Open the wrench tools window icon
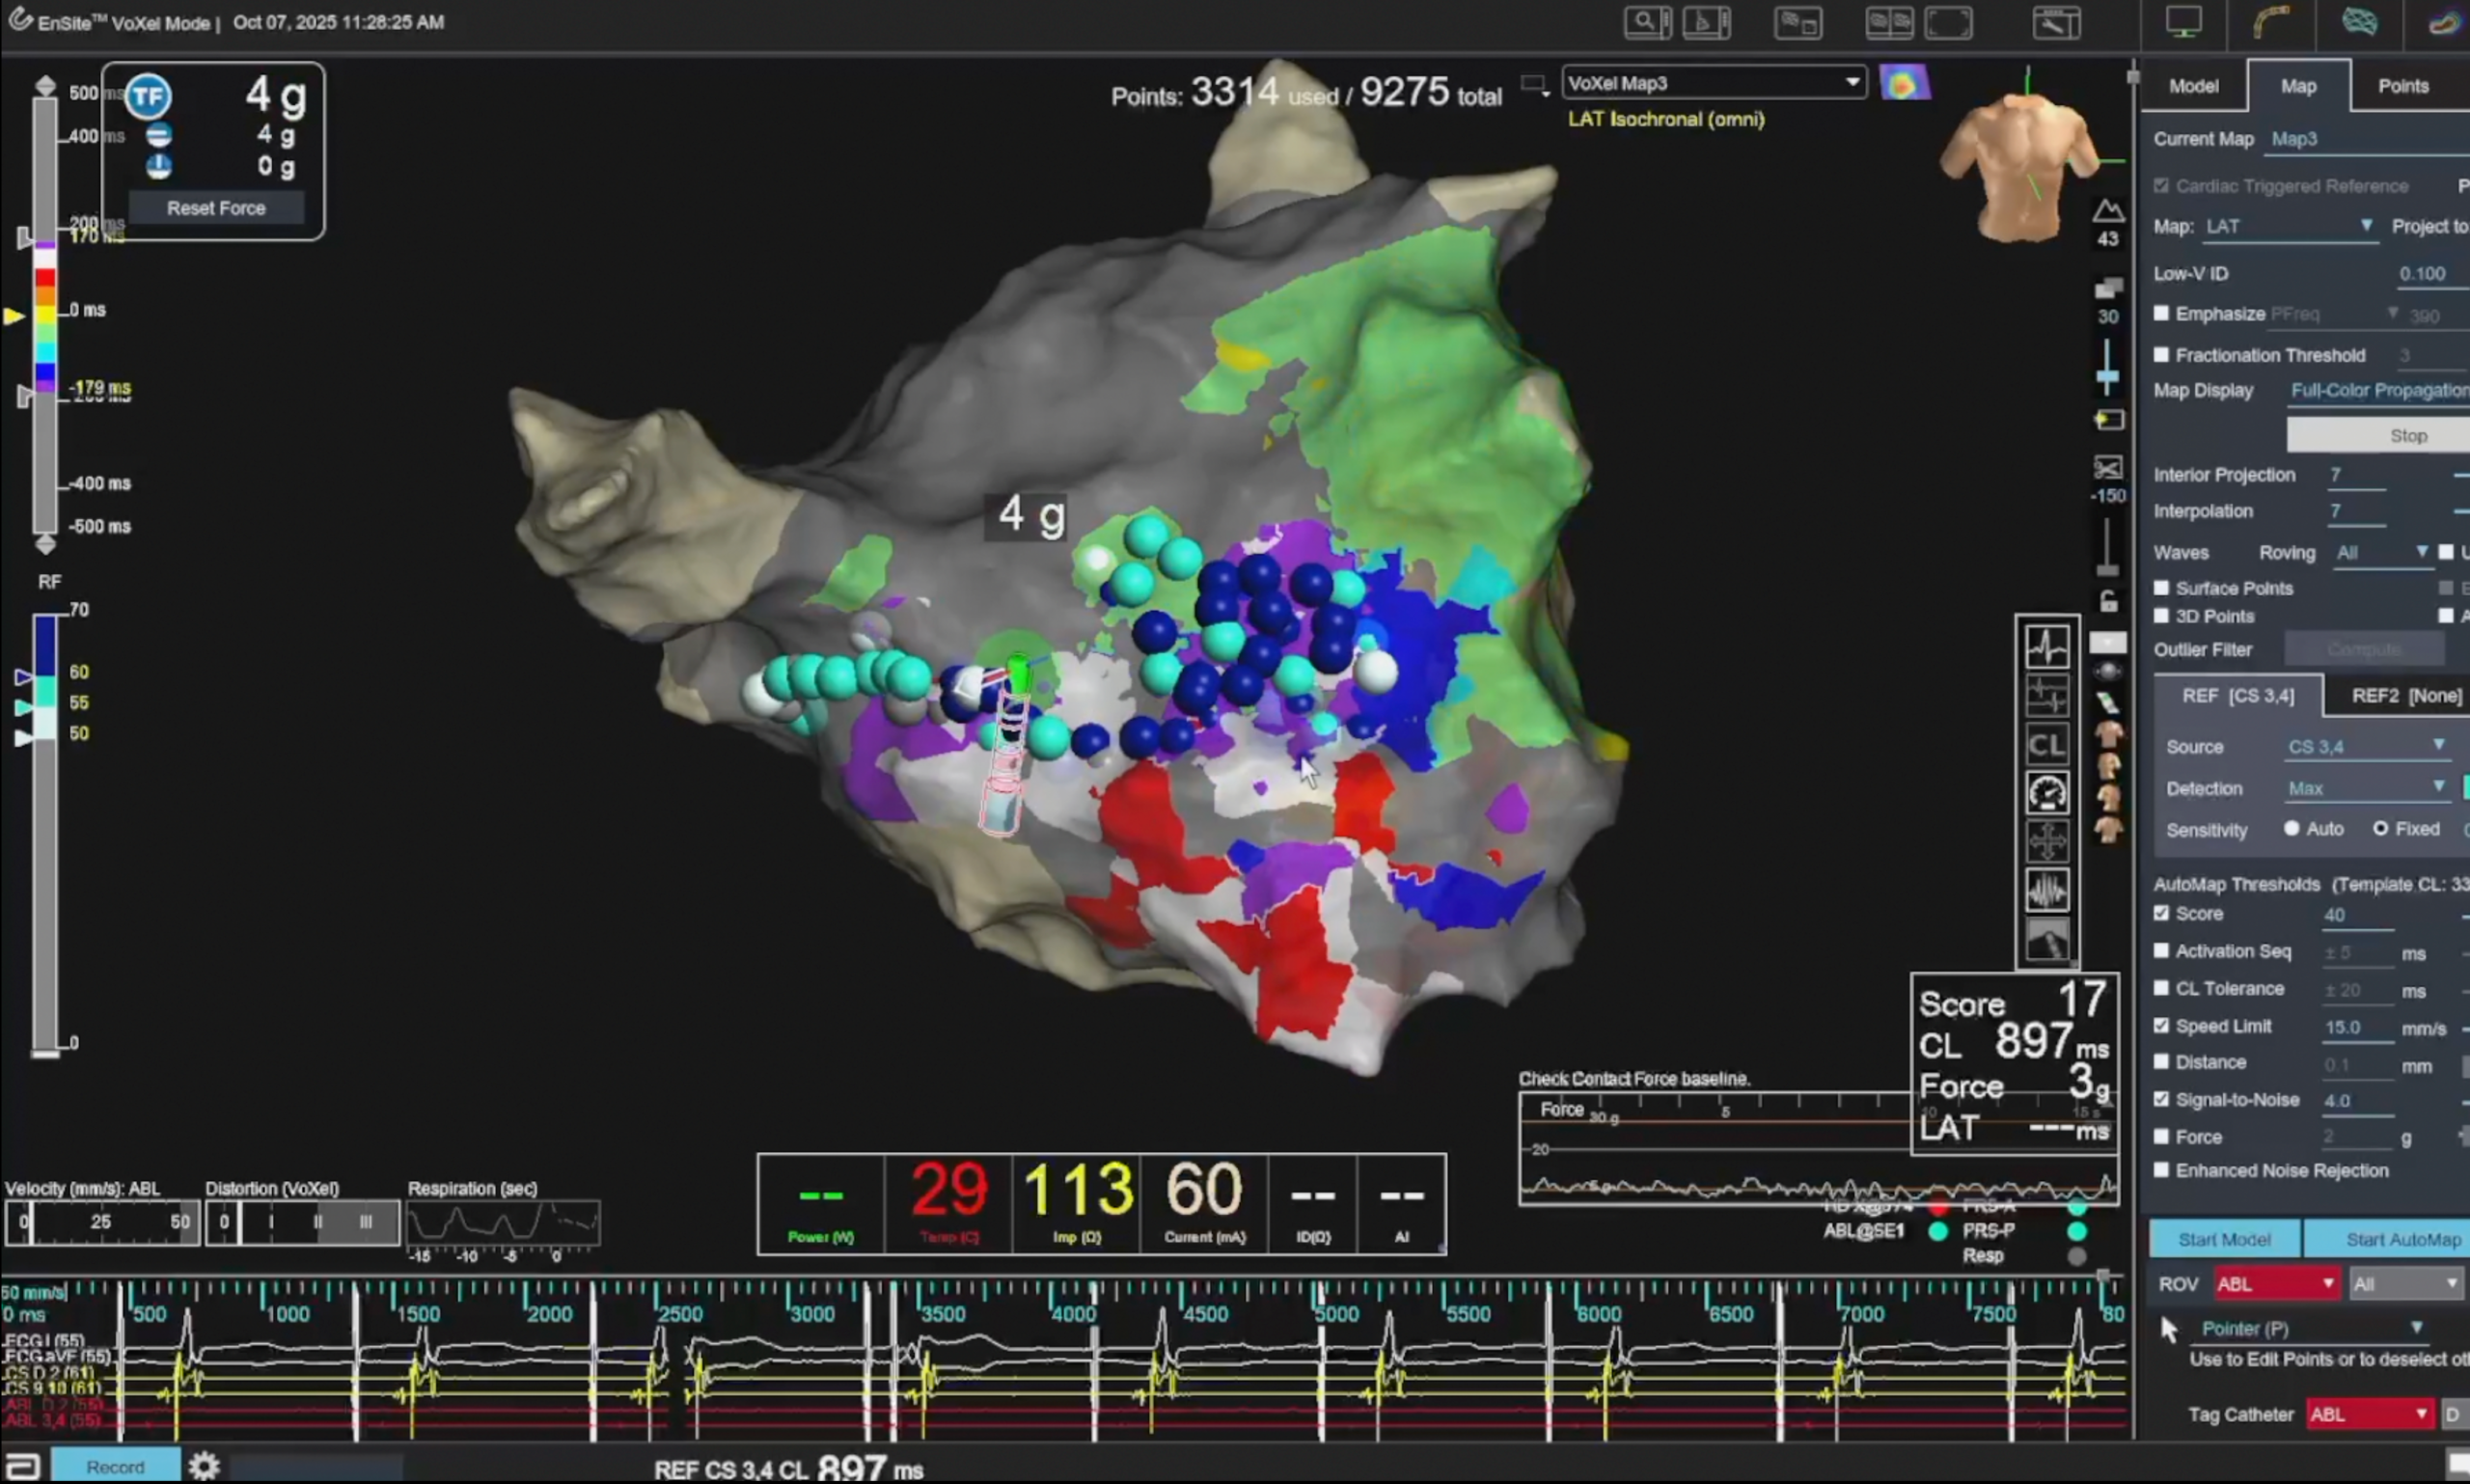 click(2056, 23)
